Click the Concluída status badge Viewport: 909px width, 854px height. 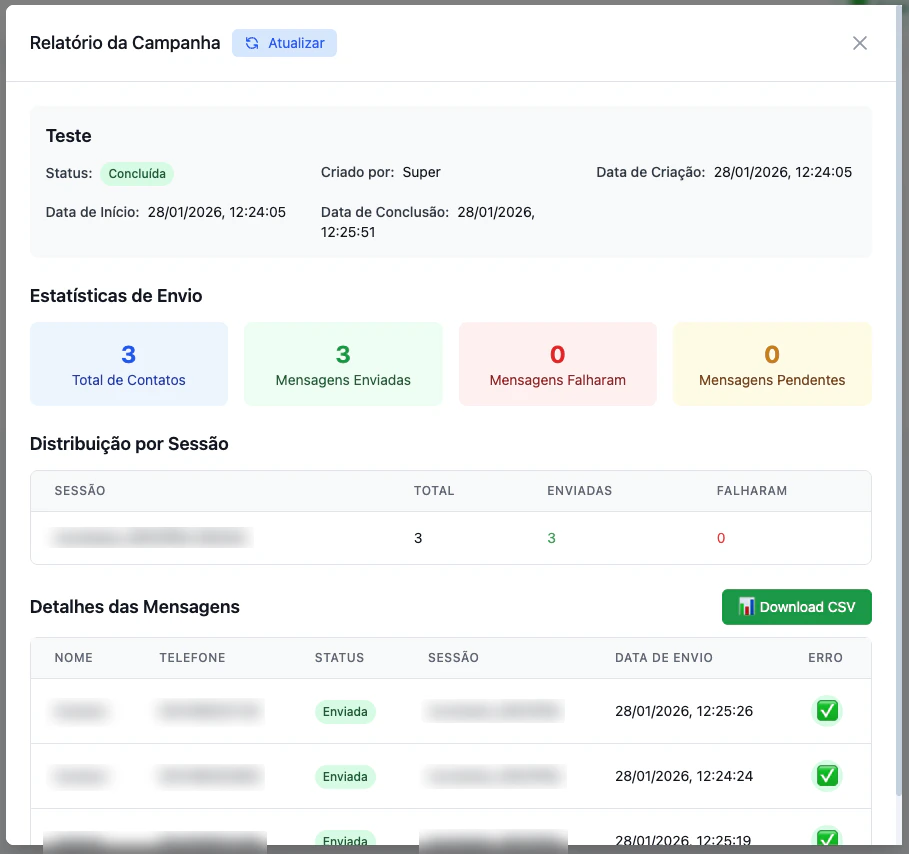pyautogui.click(x=137, y=173)
